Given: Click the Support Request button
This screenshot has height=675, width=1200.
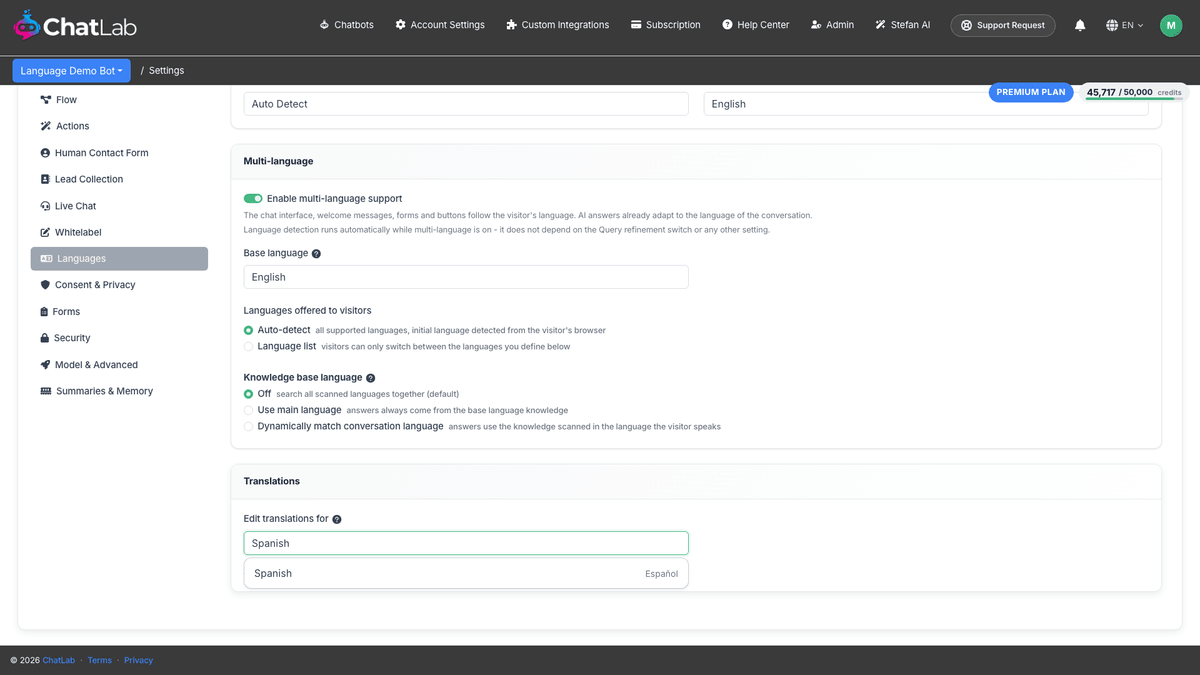Looking at the screenshot, I should (x=1003, y=25).
